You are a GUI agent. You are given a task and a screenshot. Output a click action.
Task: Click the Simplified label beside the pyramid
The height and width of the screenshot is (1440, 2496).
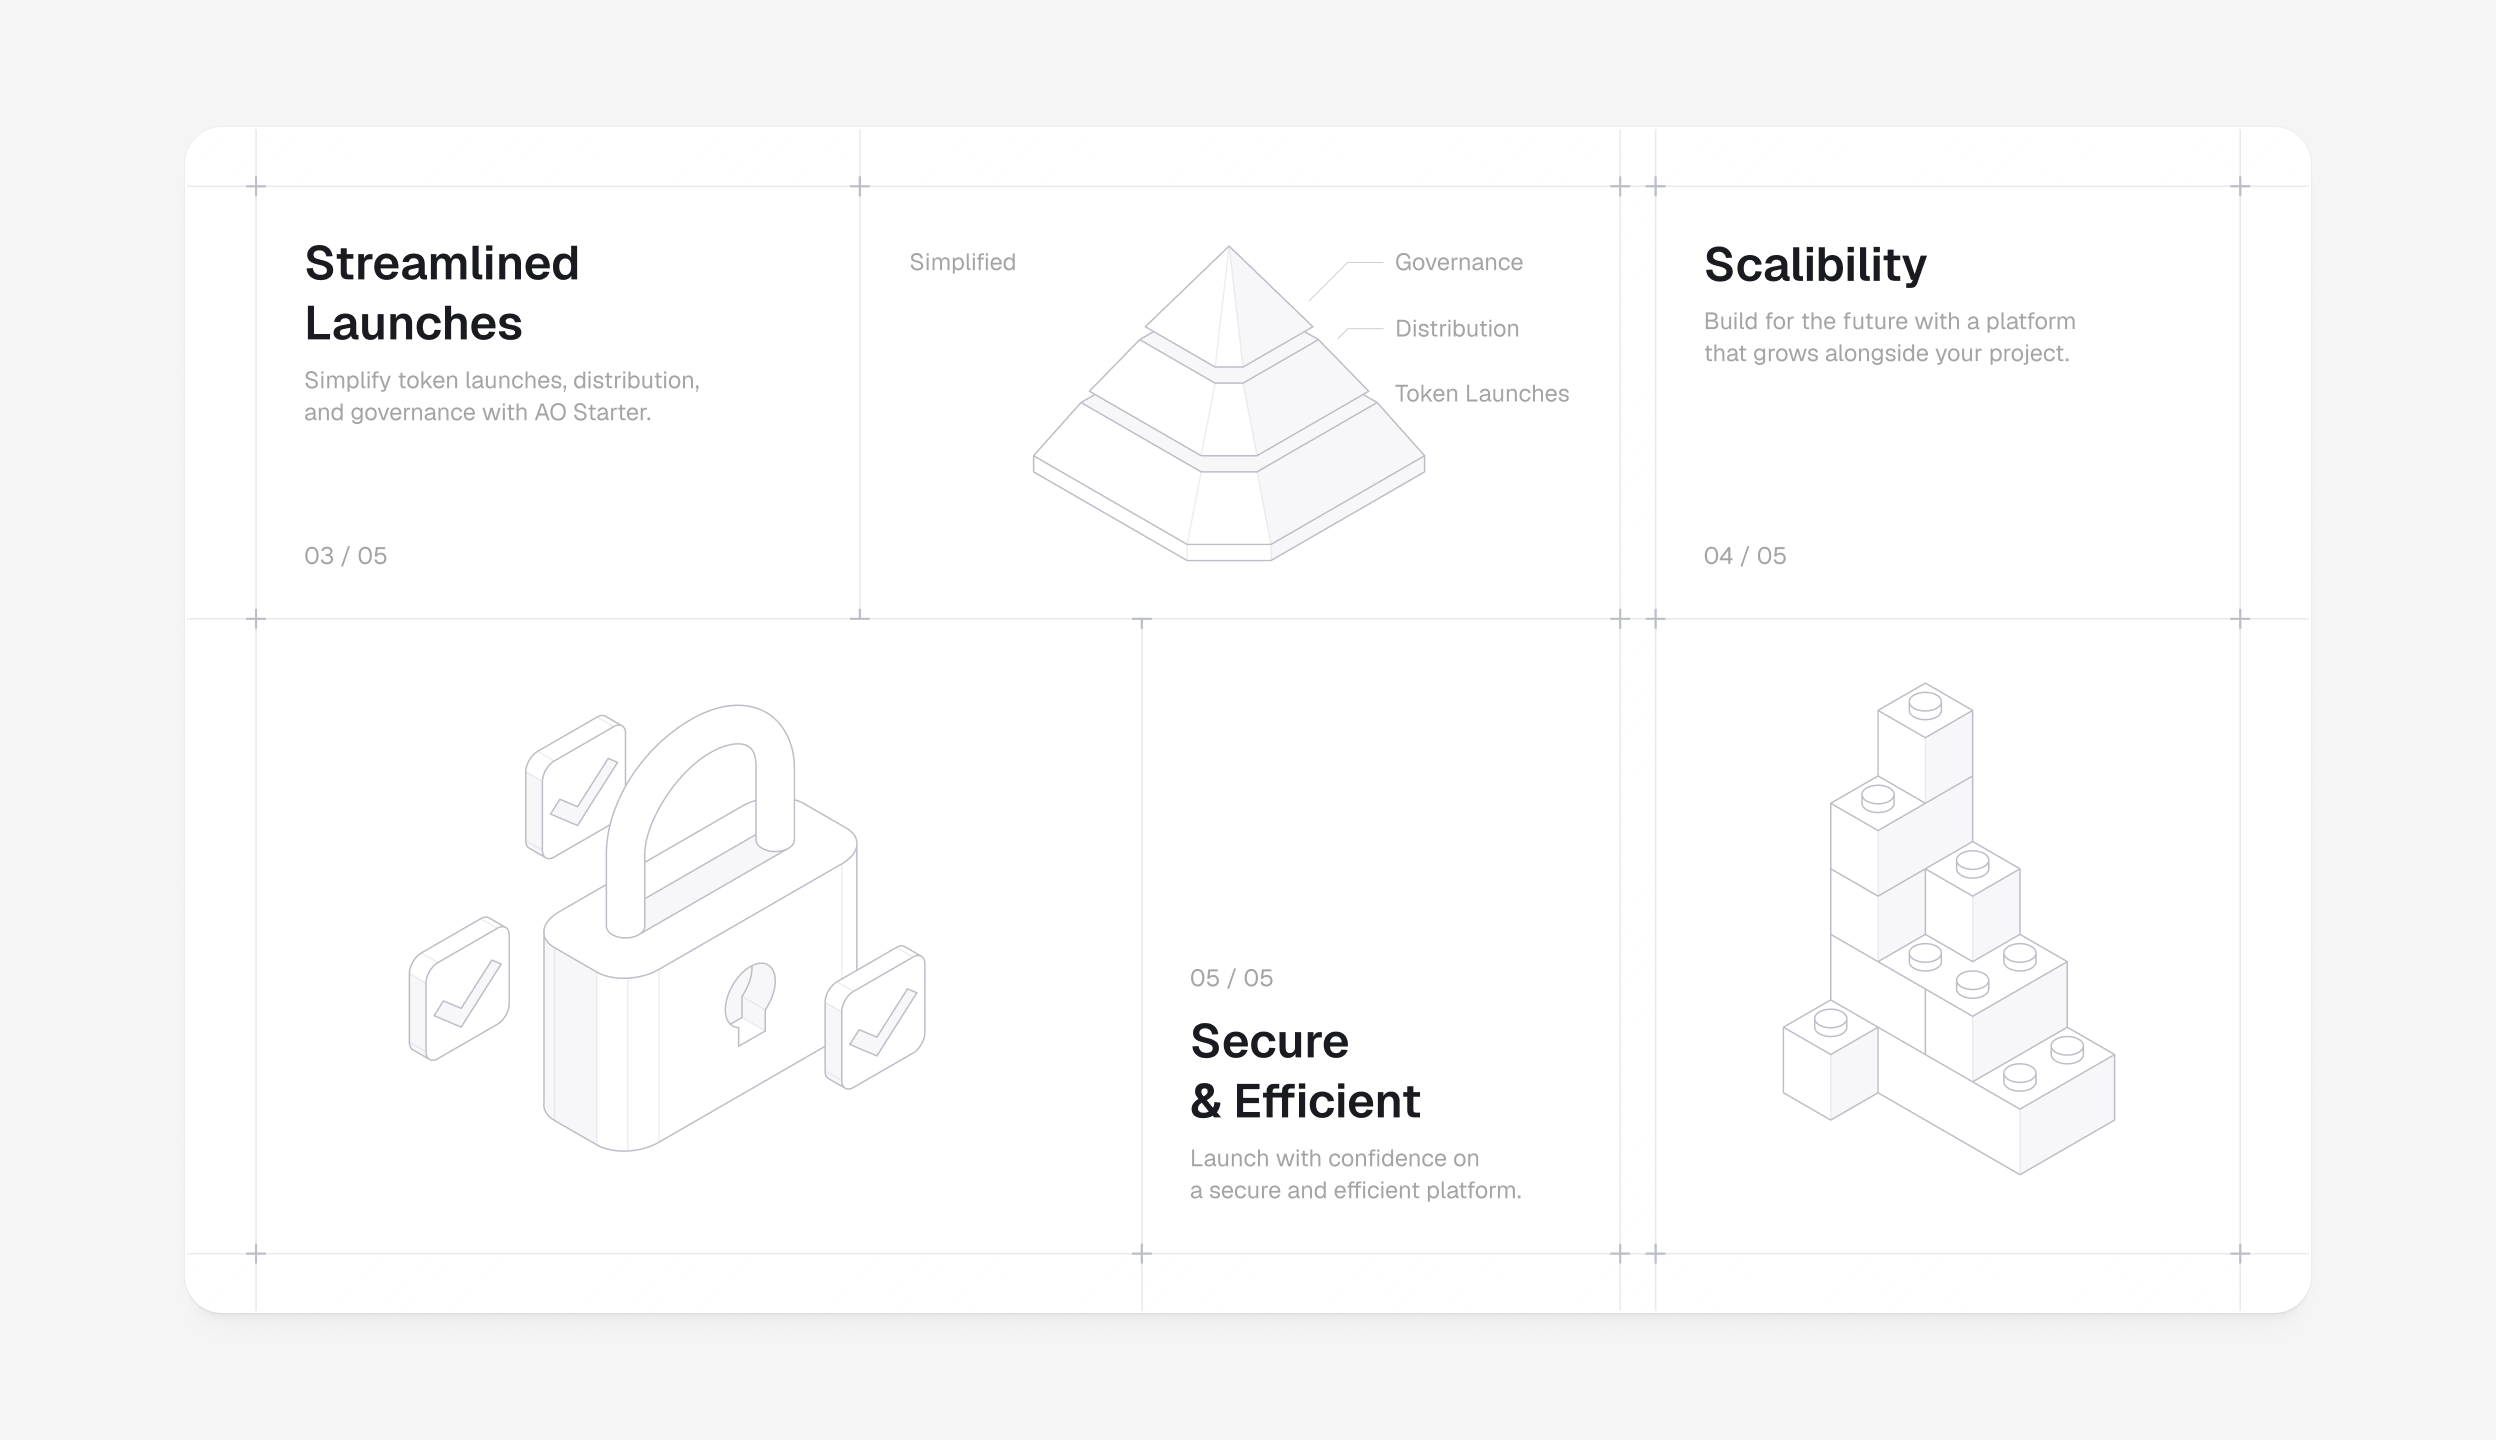pyautogui.click(x=962, y=262)
